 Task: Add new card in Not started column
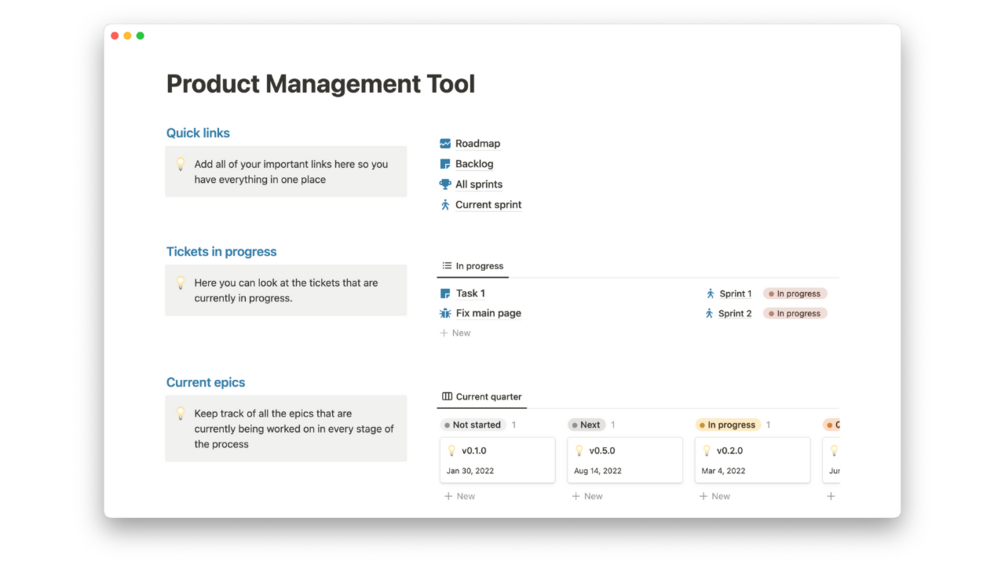point(460,496)
